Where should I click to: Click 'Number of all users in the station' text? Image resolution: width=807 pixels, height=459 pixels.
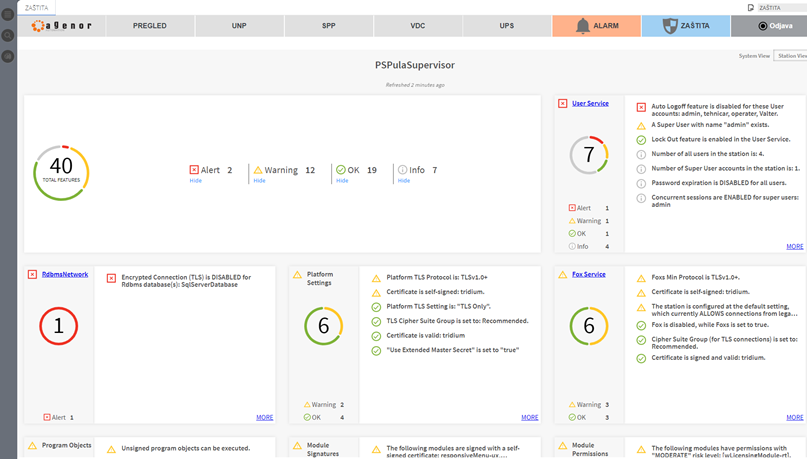[708, 154]
